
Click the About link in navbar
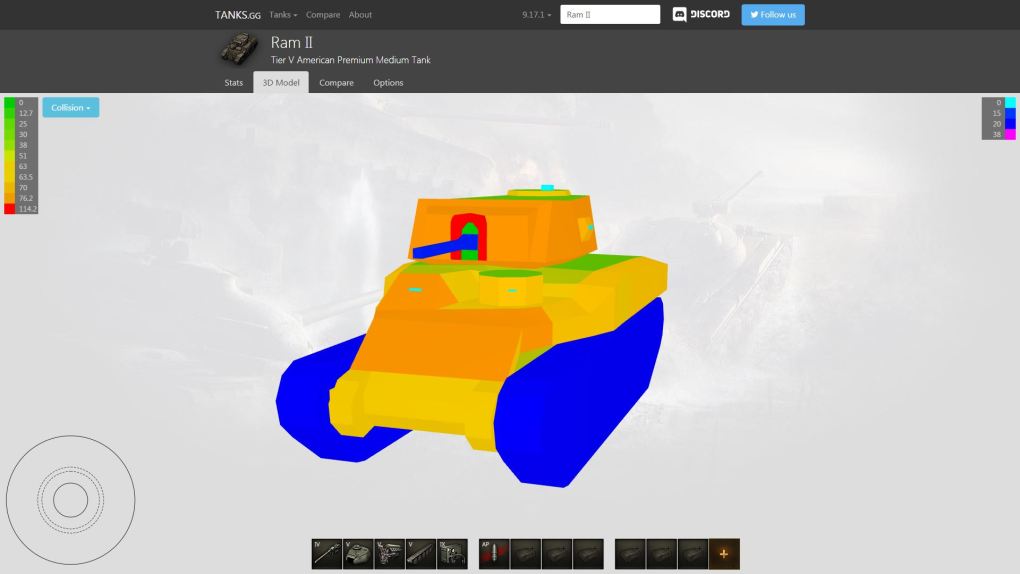[x=360, y=15]
